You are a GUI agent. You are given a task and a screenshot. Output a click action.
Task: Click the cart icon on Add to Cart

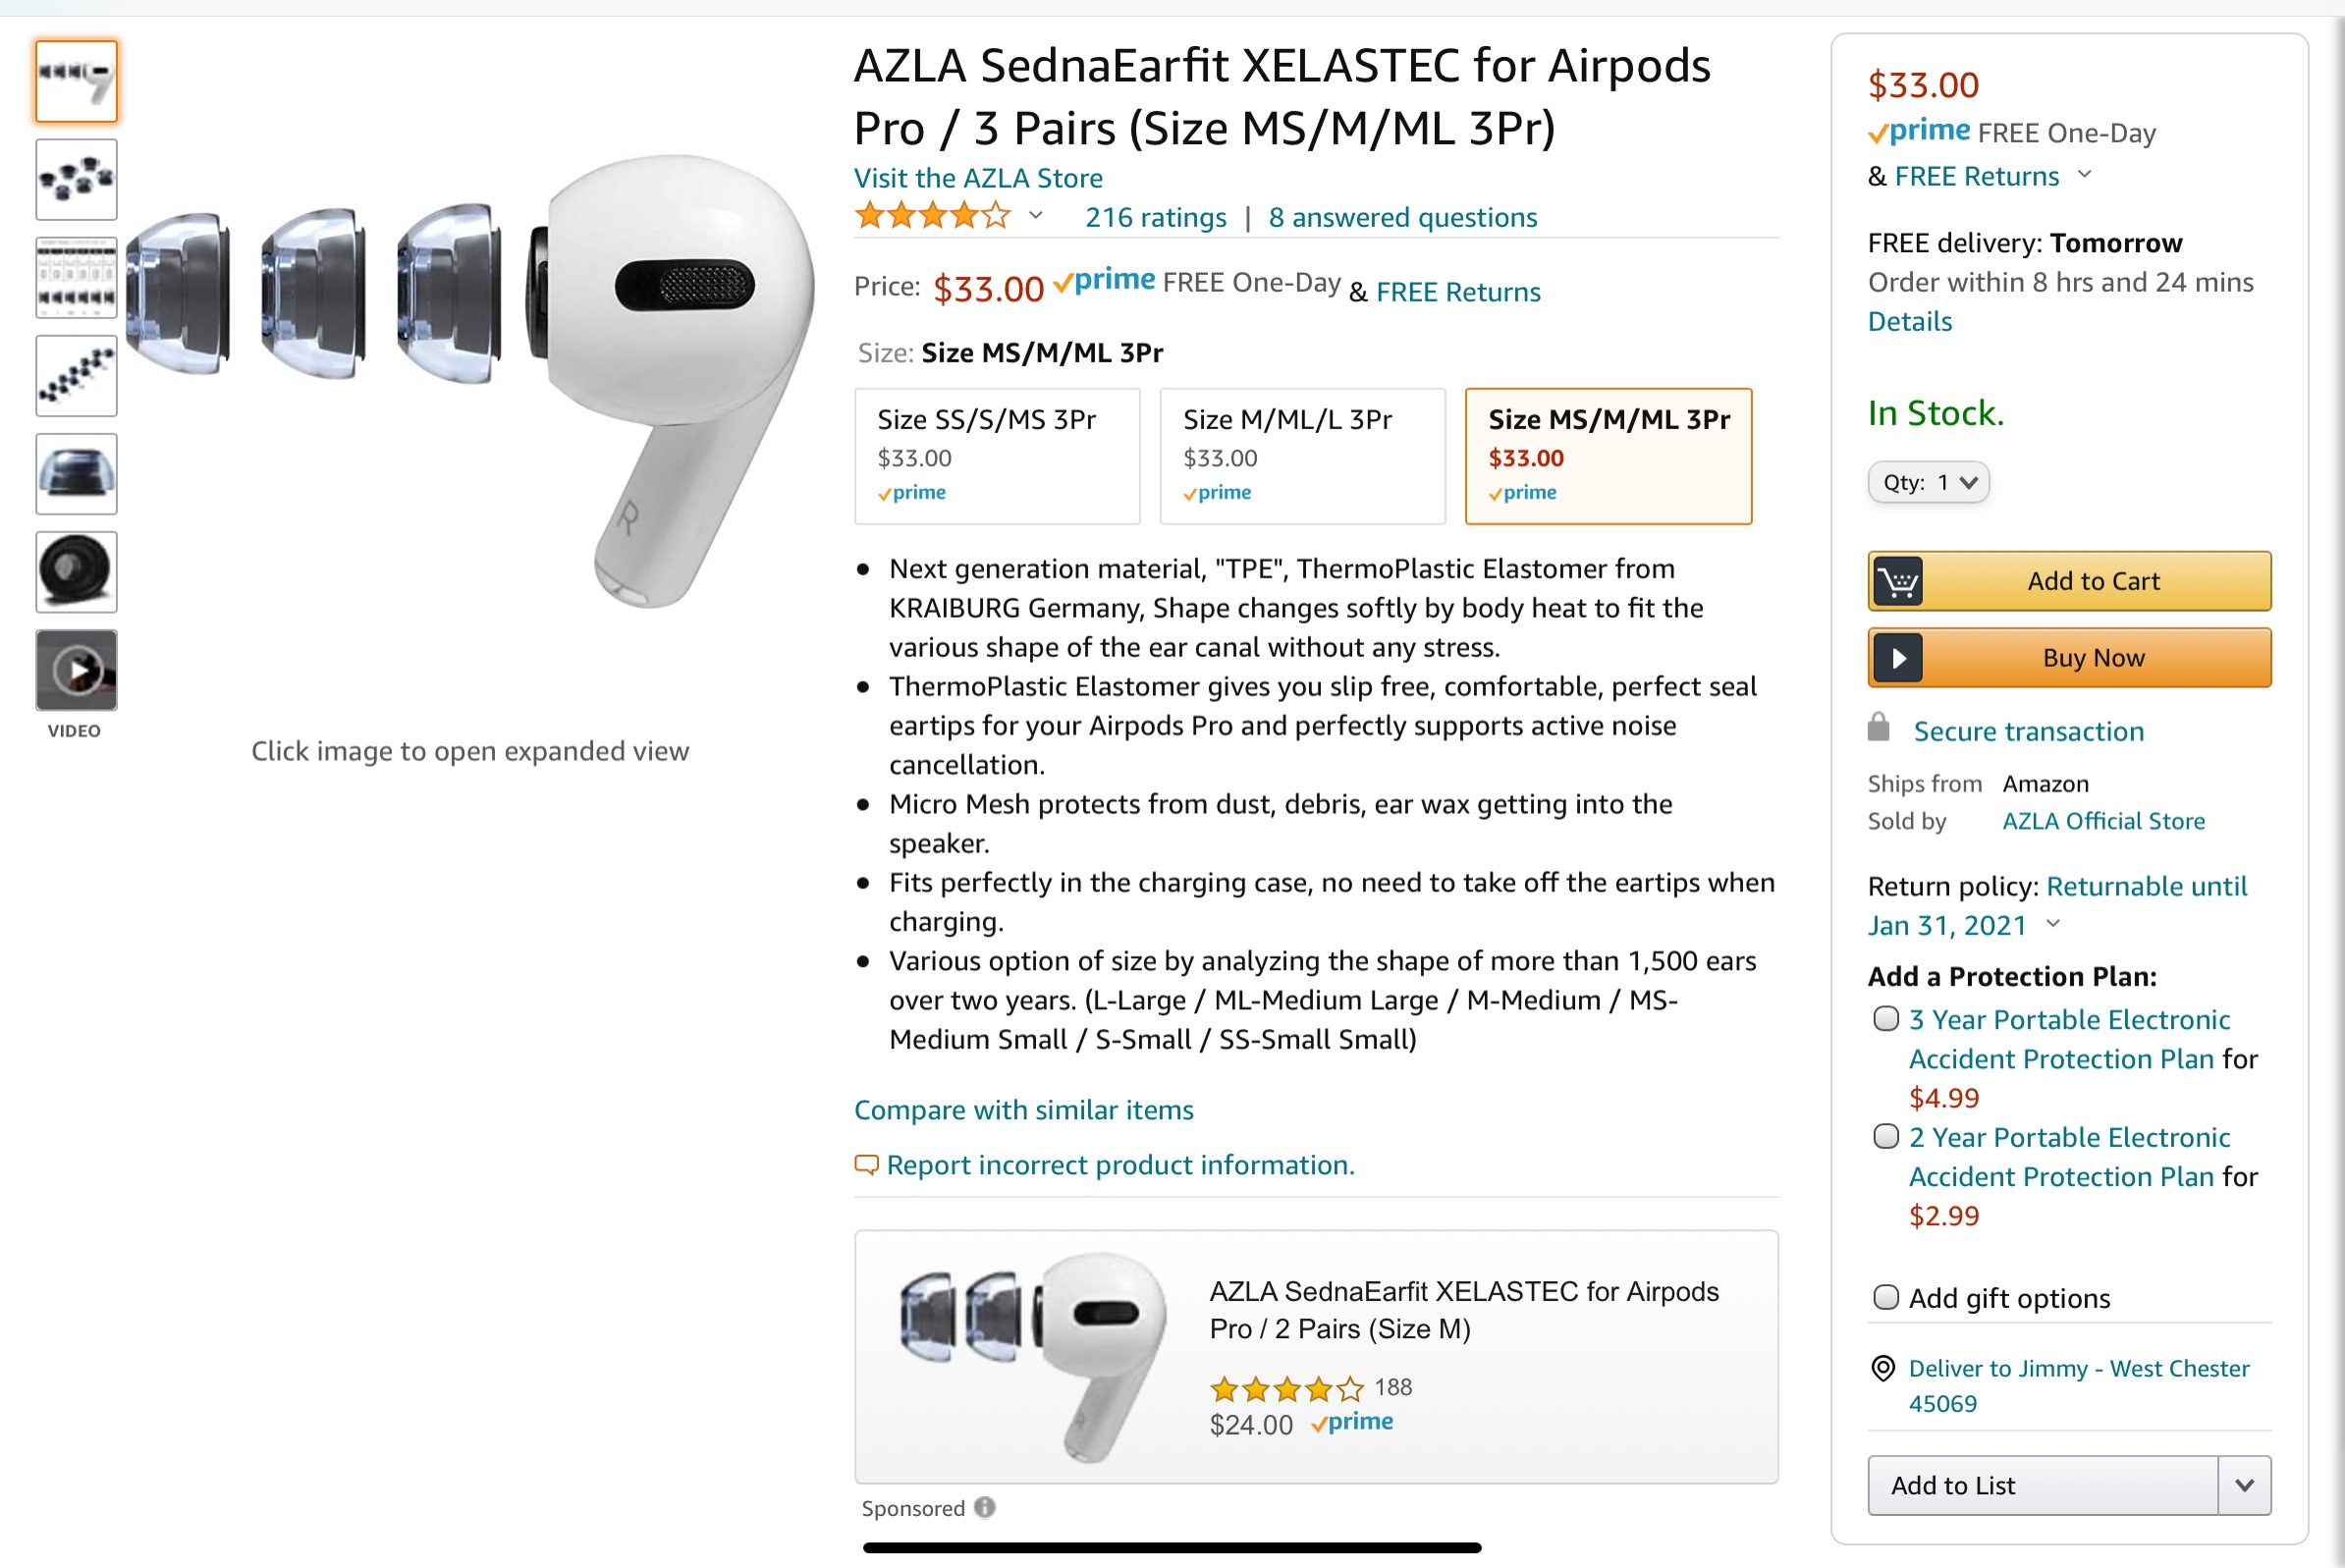click(x=1897, y=581)
